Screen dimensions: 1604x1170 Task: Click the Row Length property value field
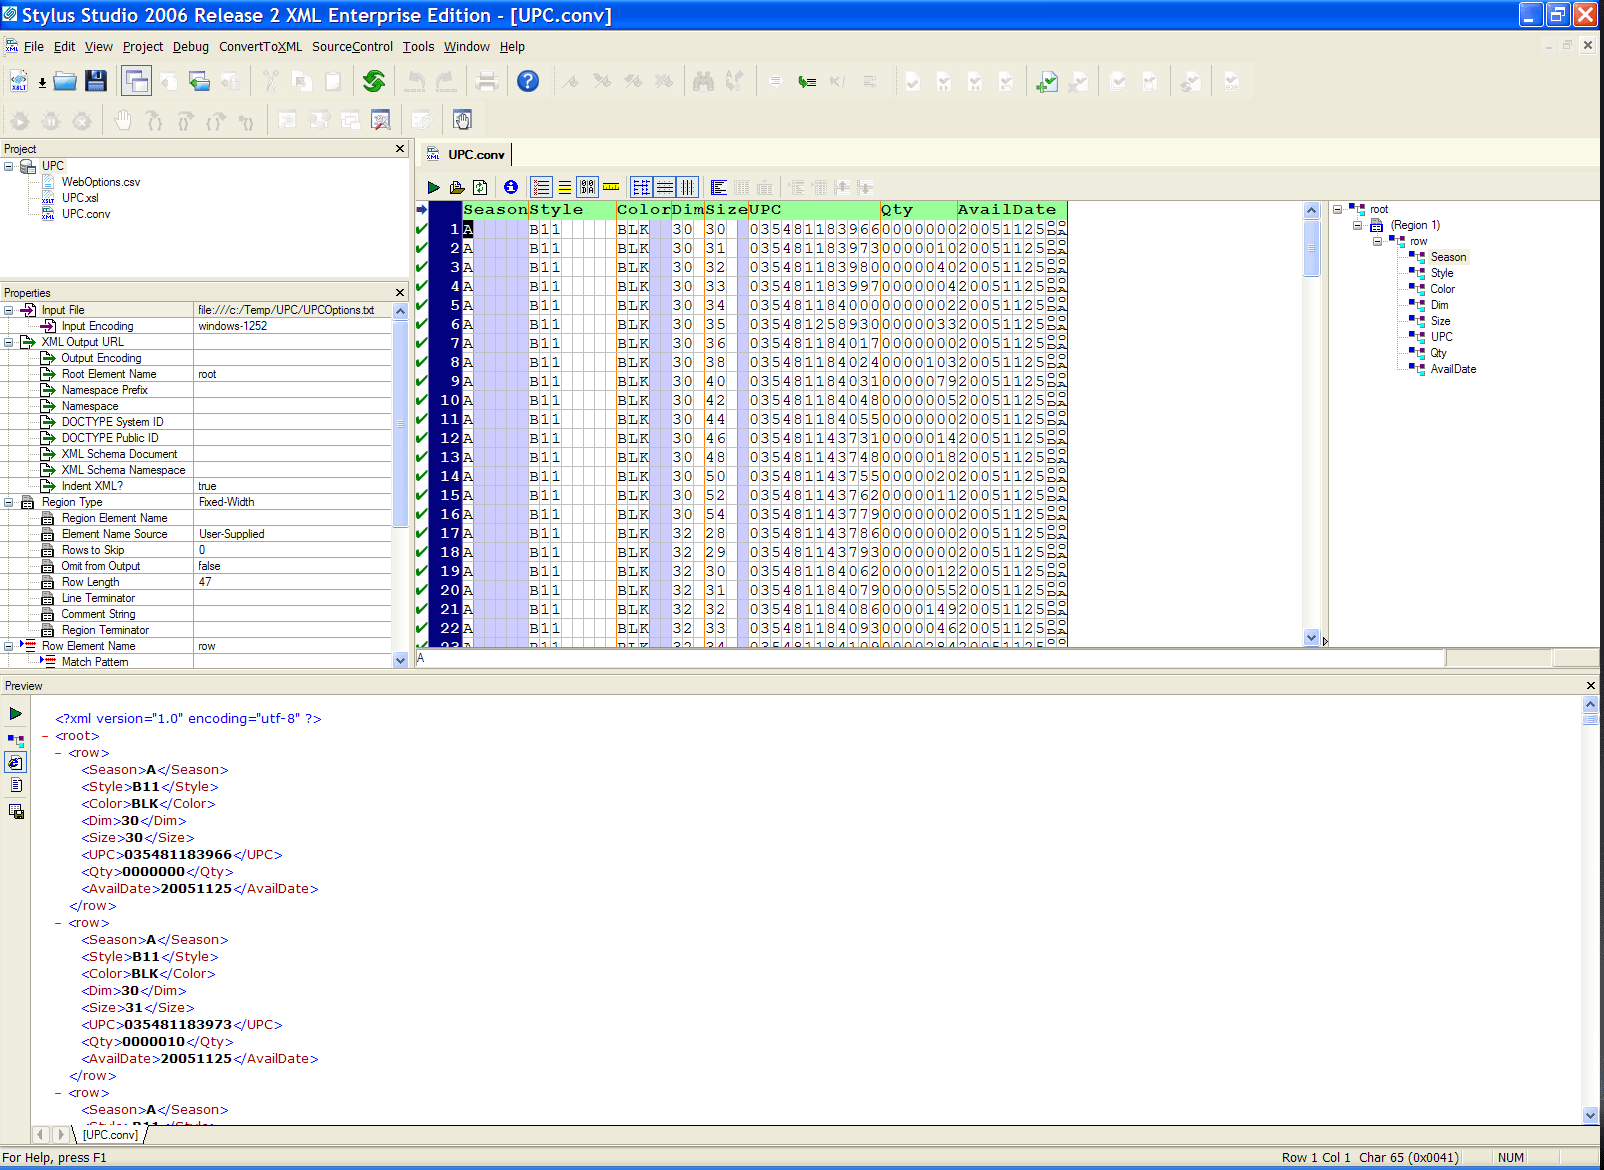pos(292,582)
